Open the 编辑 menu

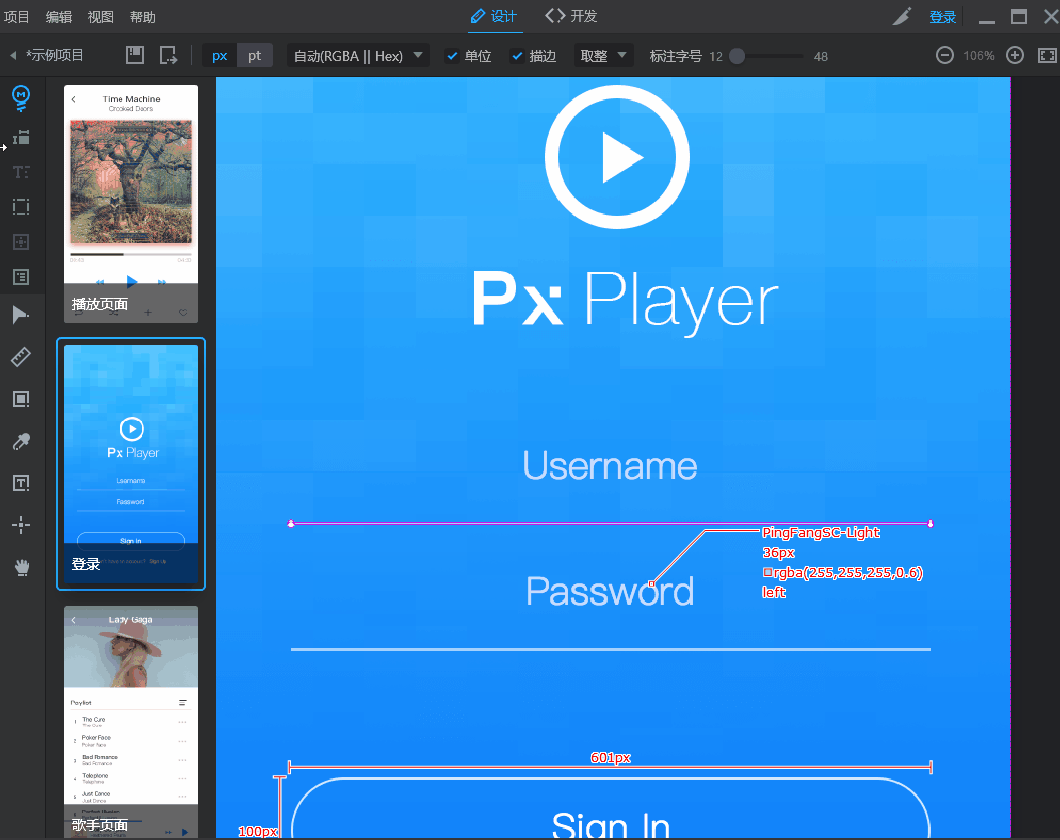click(59, 17)
